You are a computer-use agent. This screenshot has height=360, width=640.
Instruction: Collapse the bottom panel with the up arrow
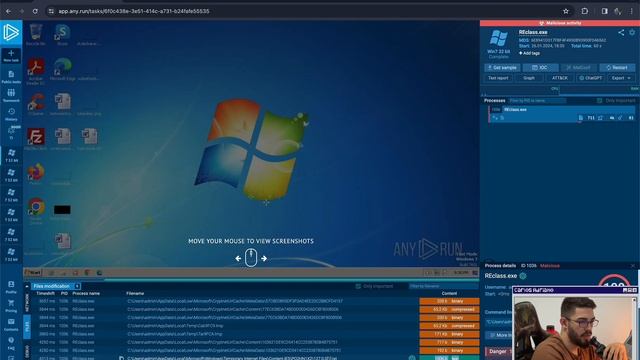click(27, 286)
